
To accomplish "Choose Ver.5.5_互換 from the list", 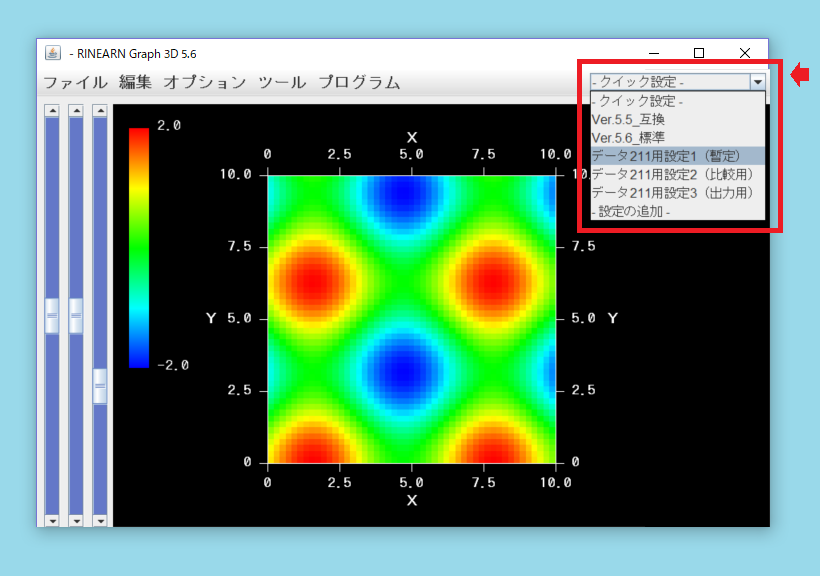I will (678, 119).
